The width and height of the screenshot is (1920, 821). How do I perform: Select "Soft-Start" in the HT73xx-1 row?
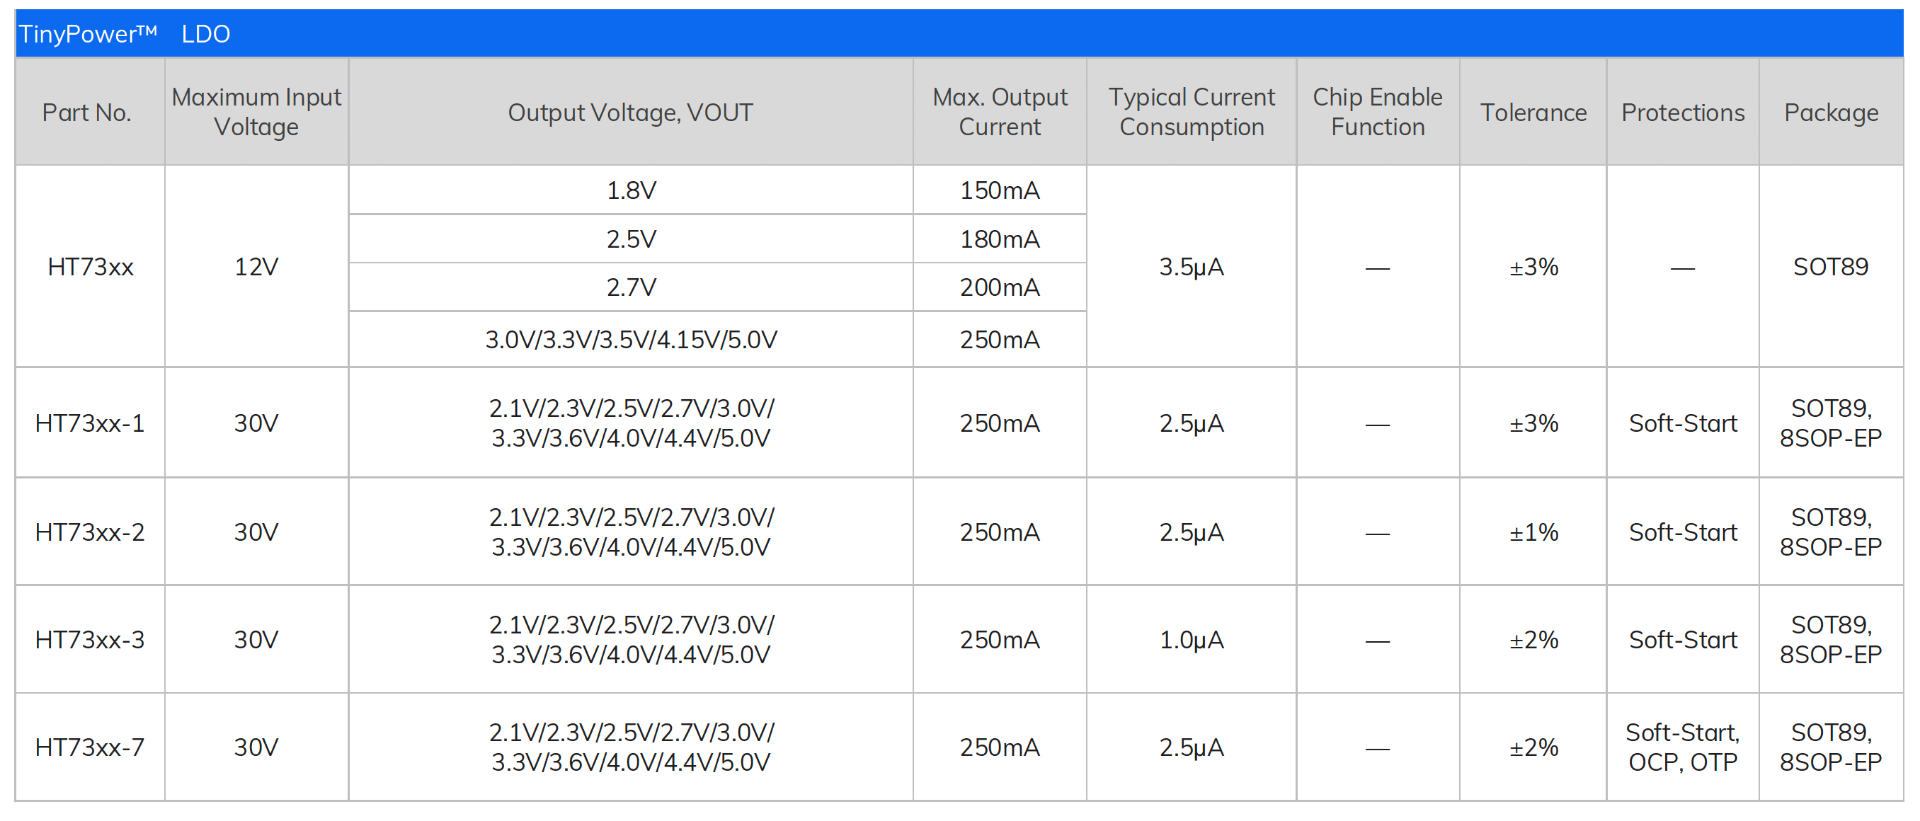(x=1683, y=423)
